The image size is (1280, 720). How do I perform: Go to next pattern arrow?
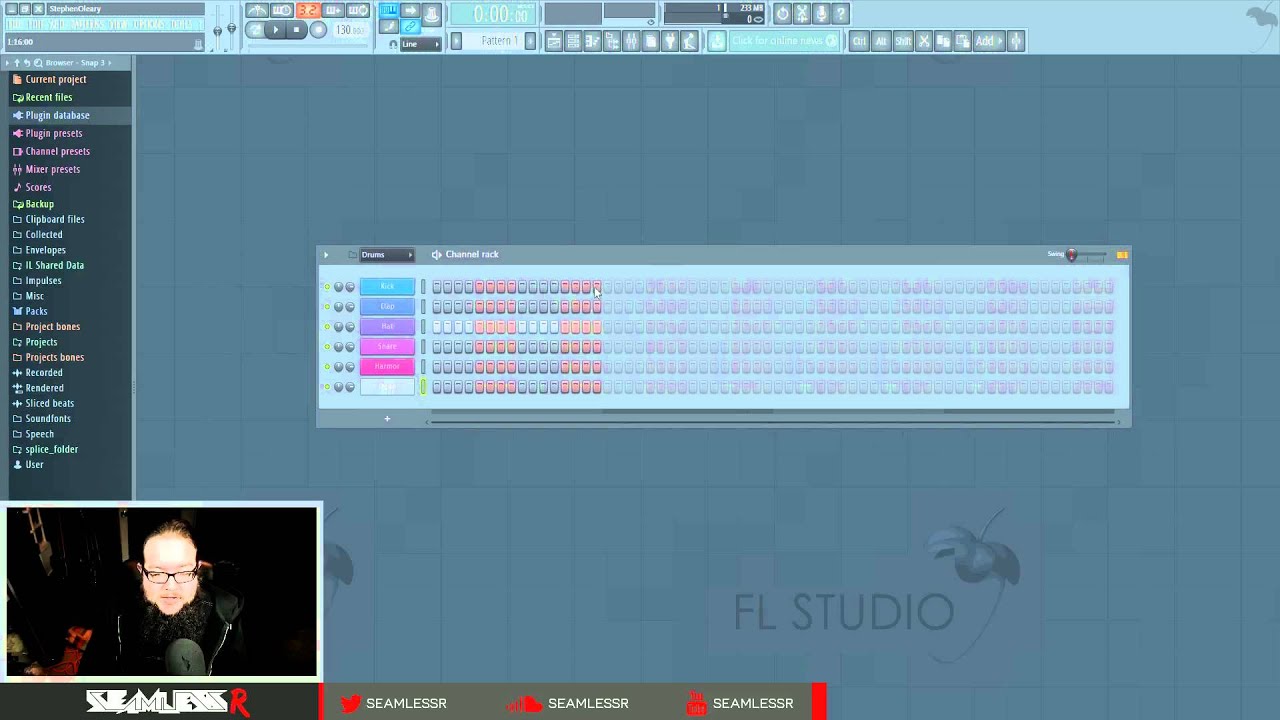pos(530,41)
